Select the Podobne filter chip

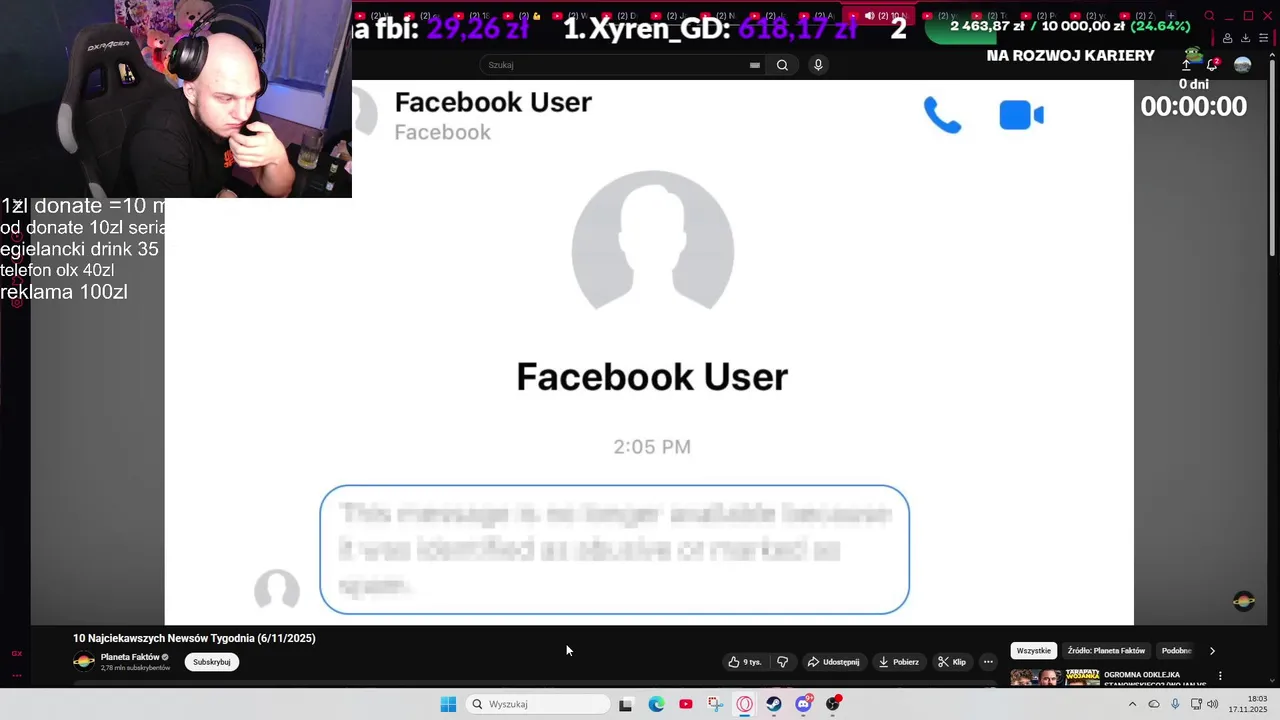[x=1176, y=651]
